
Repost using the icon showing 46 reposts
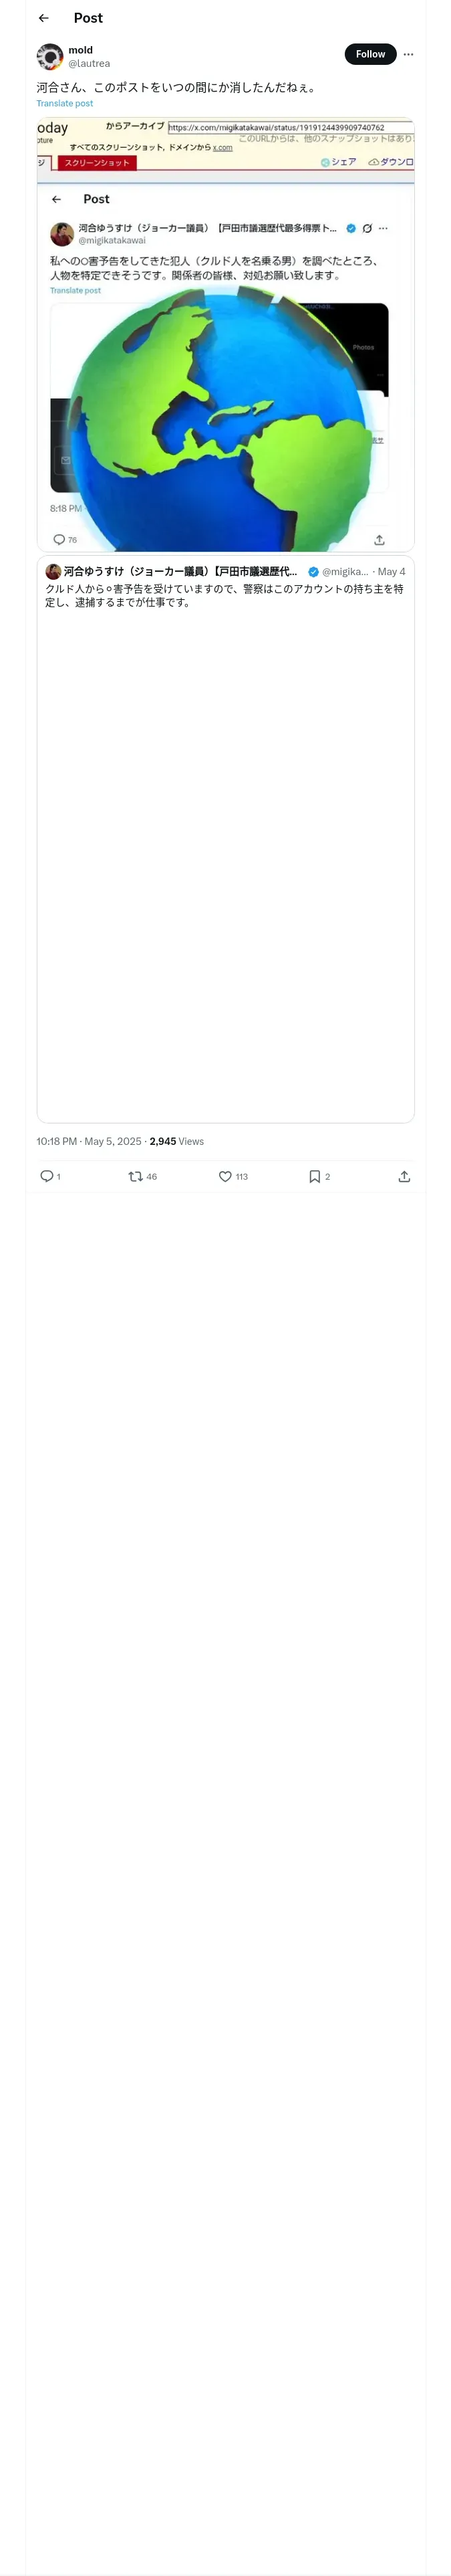point(136,1176)
